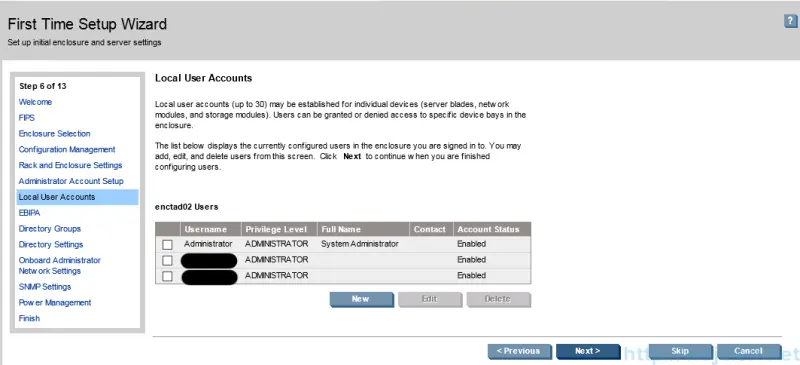Go to Configuration Management step
The width and height of the screenshot is (800, 365).
[67, 150]
